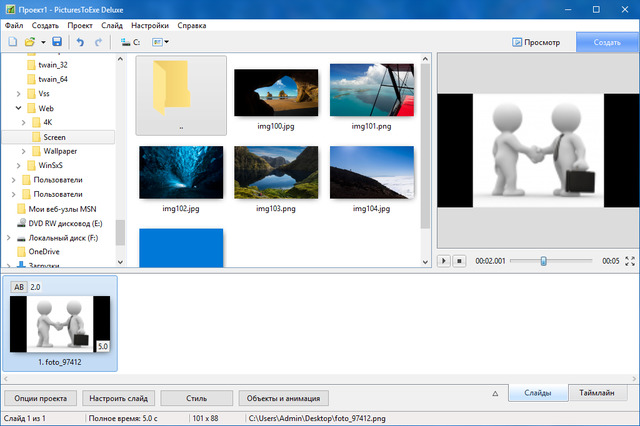Open the Слайд menu
The width and height of the screenshot is (640, 426).
pyautogui.click(x=112, y=25)
